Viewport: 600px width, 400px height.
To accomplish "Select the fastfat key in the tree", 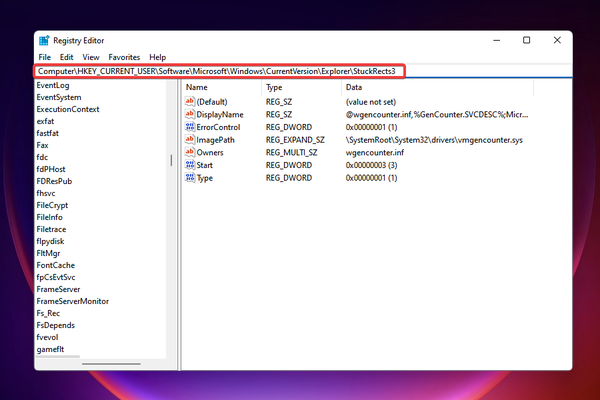I will click(x=47, y=133).
